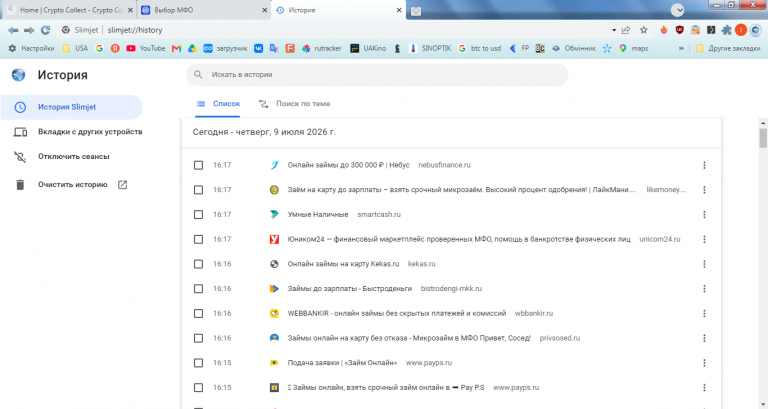Open the maps bookmark
The height and width of the screenshot is (409, 768).
pyautogui.click(x=633, y=48)
